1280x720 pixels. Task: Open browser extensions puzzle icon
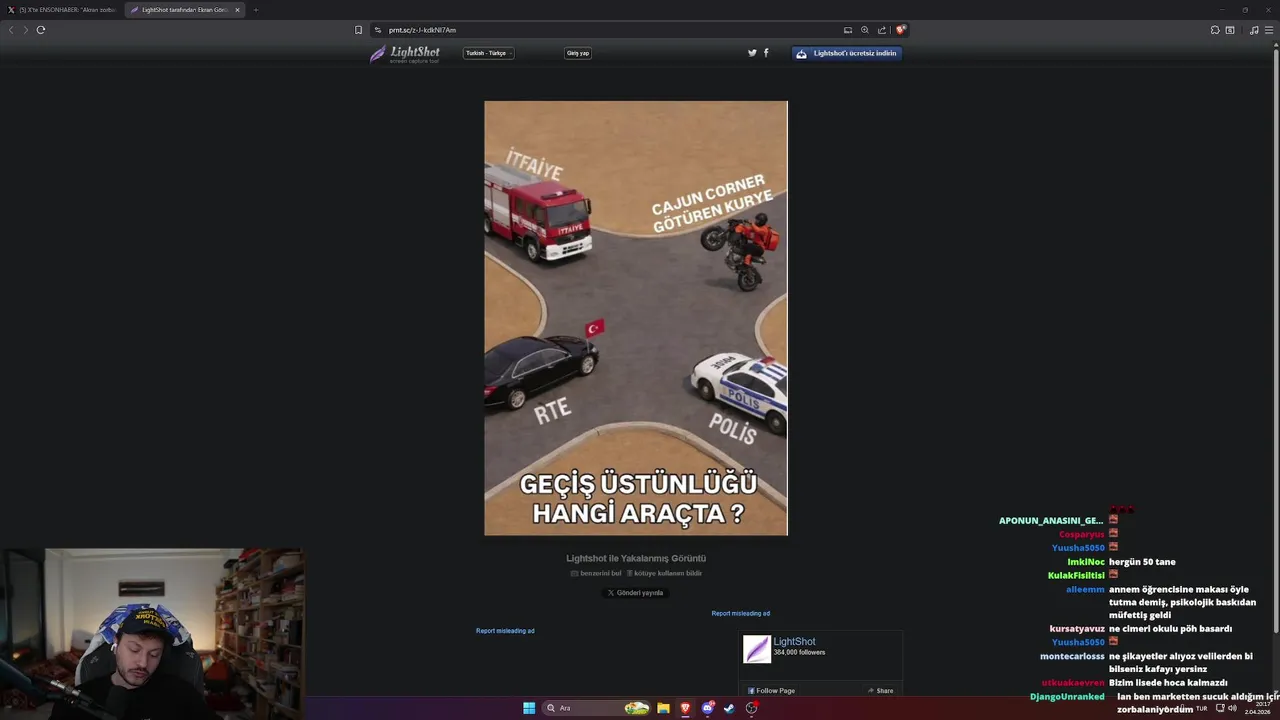pyautogui.click(x=1215, y=30)
